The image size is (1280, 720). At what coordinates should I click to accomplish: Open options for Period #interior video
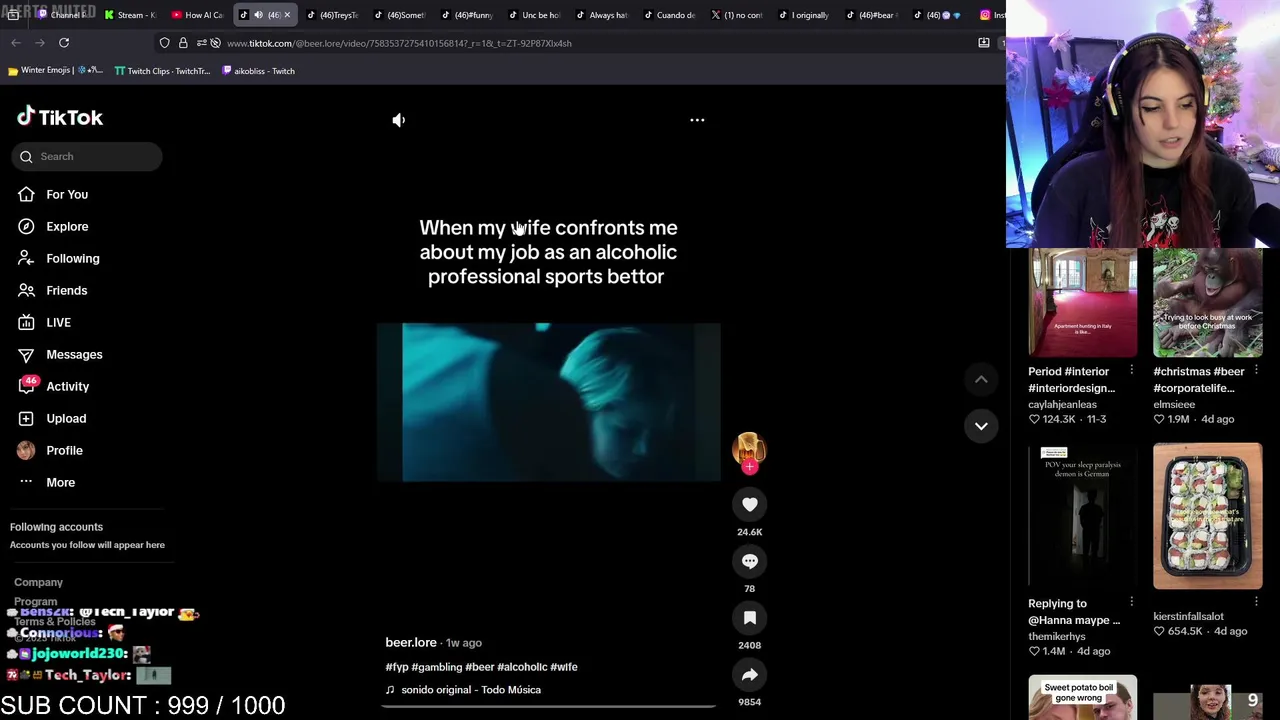point(1131,370)
